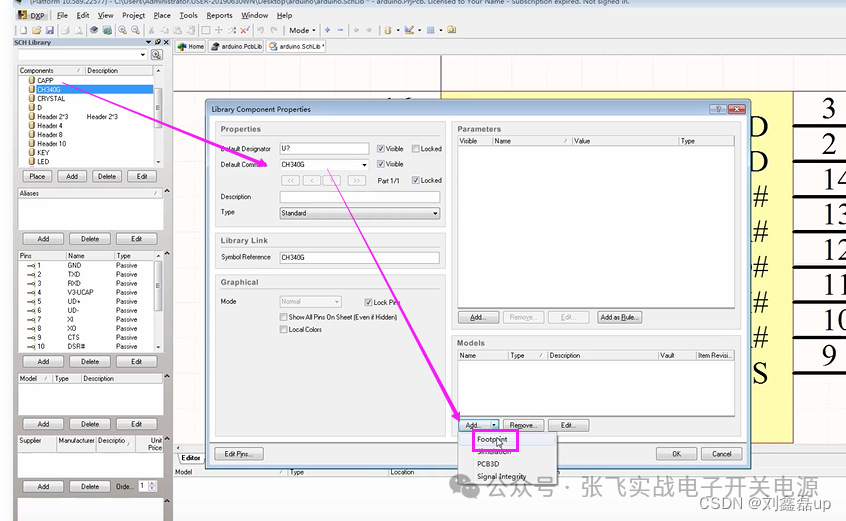Toggle Lock Pins checkbox
The height and width of the screenshot is (521, 846).
368,302
